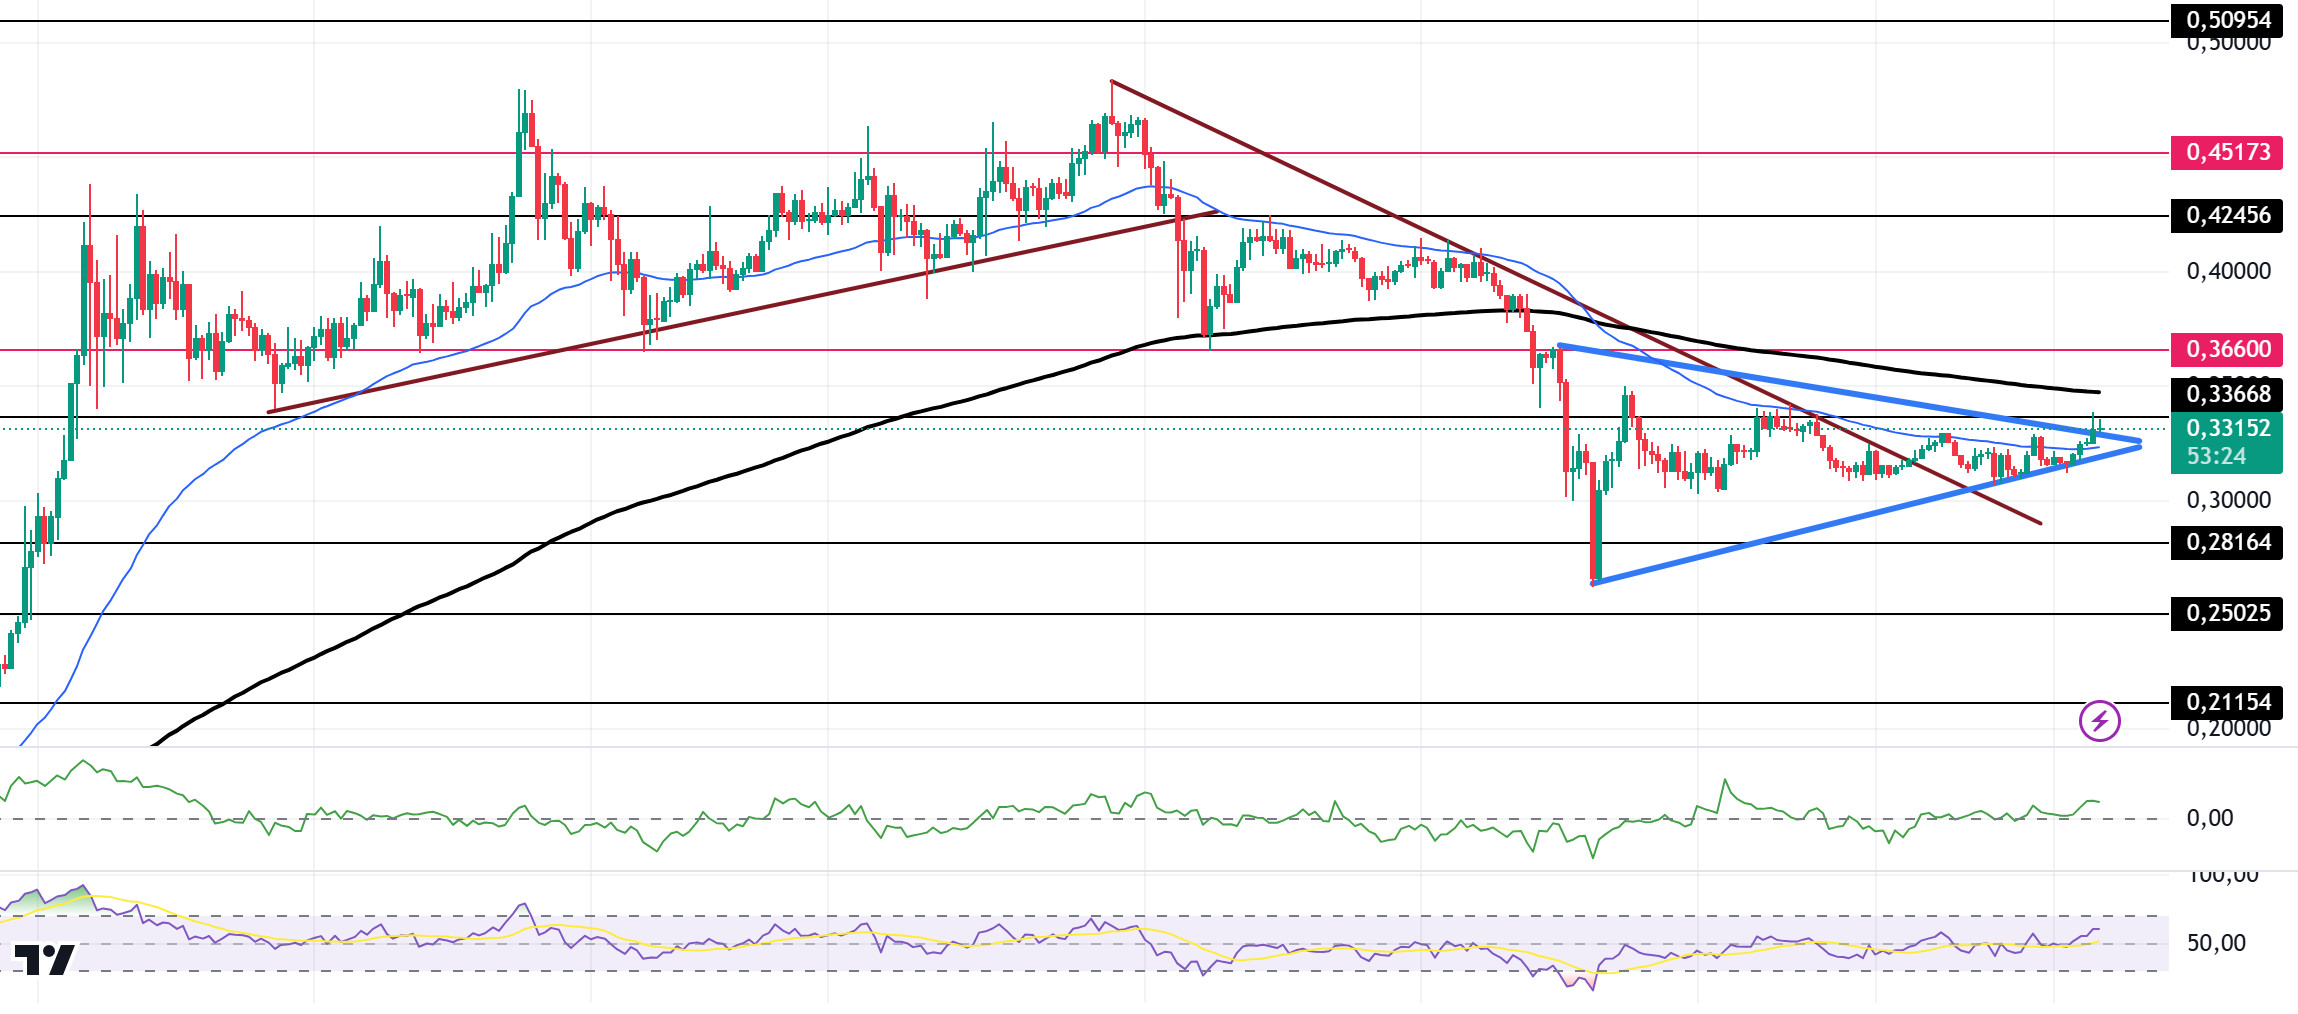Image resolution: width=2298 pixels, height=1014 pixels.
Task: Select the 0,21154 price level label
Action: (x=2227, y=702)
